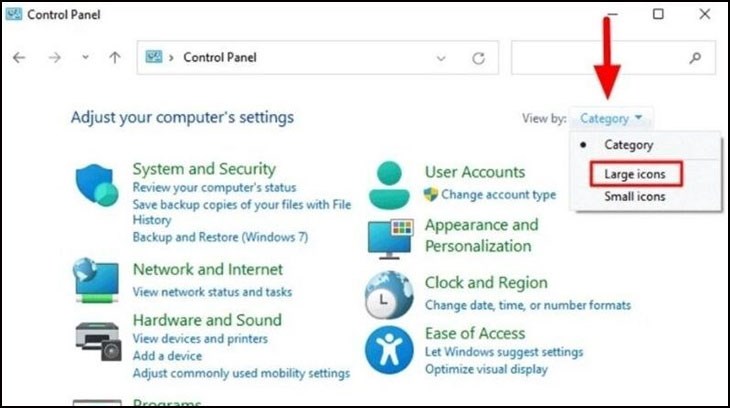
Task: Click the Clock and Region globe icon
Action: [389, 295]
